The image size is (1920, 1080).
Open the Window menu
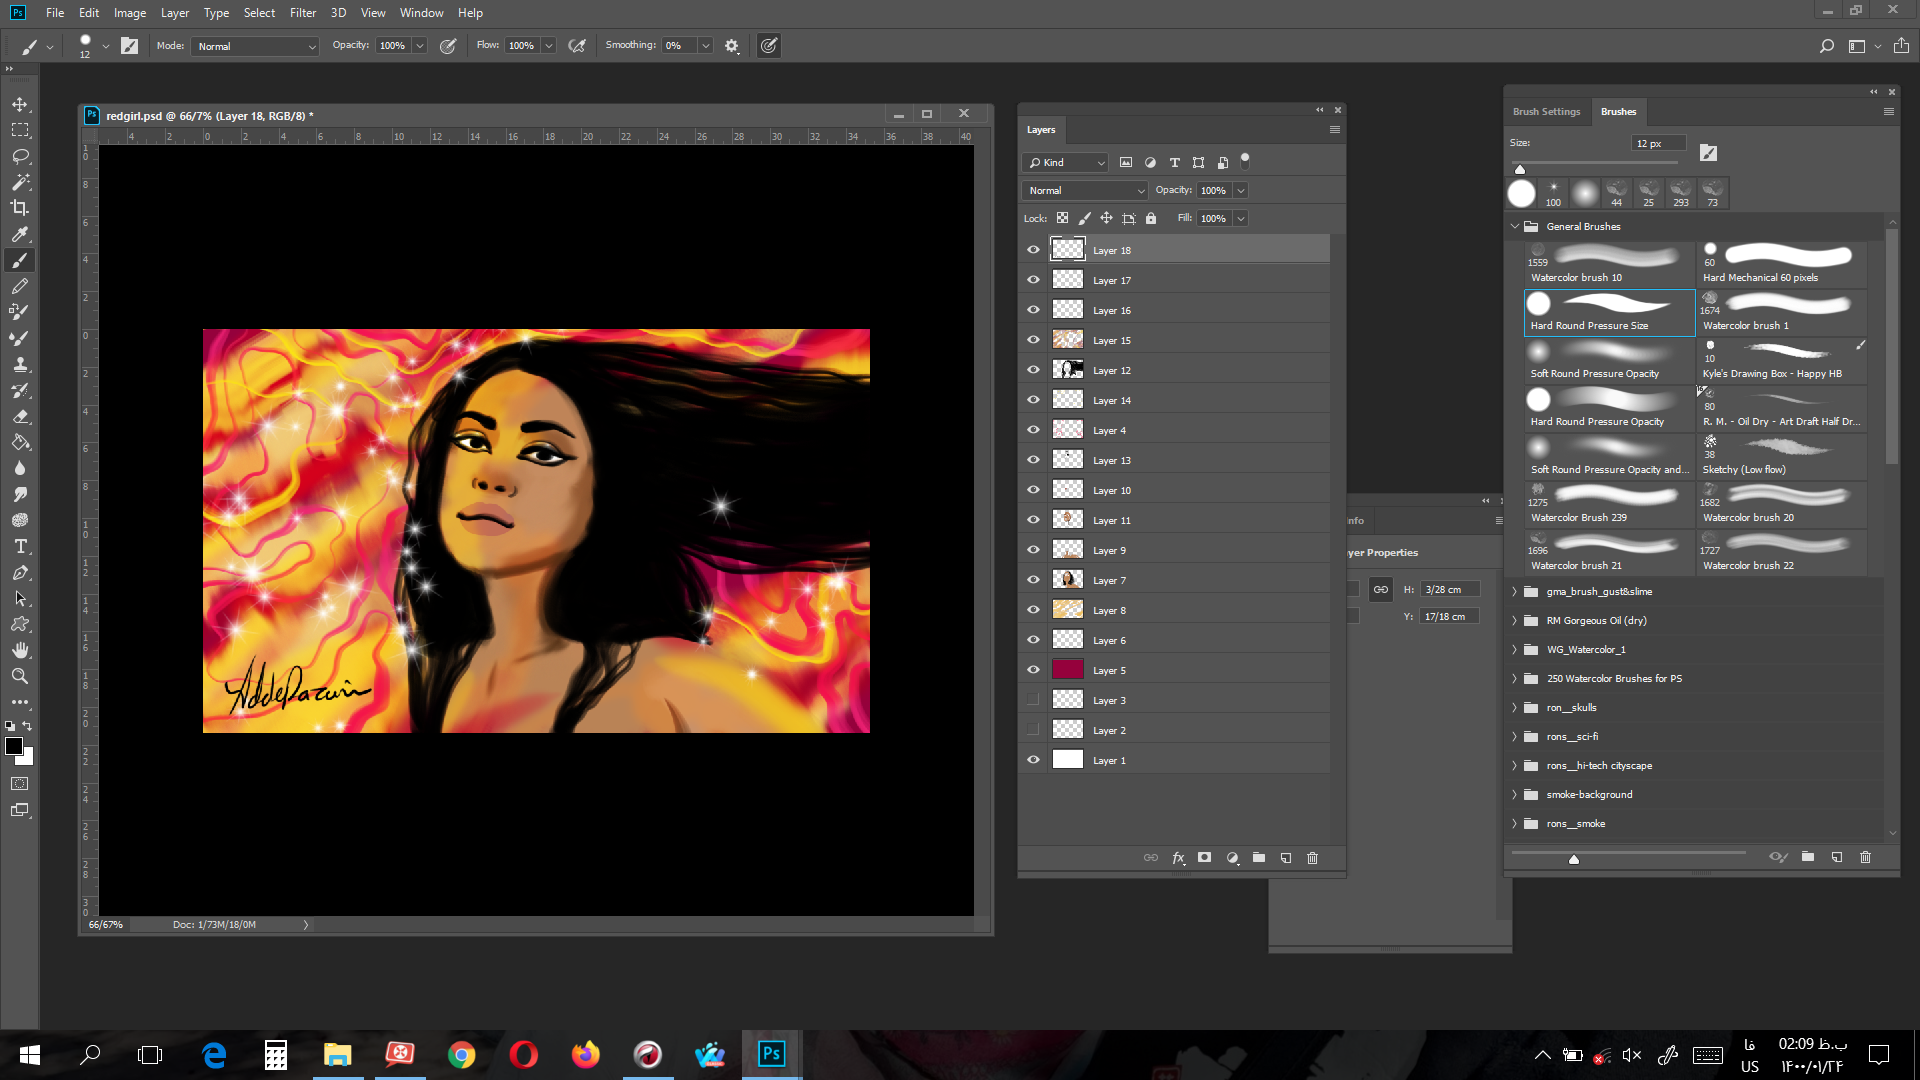pyautogui.click(x=421, y=13)
